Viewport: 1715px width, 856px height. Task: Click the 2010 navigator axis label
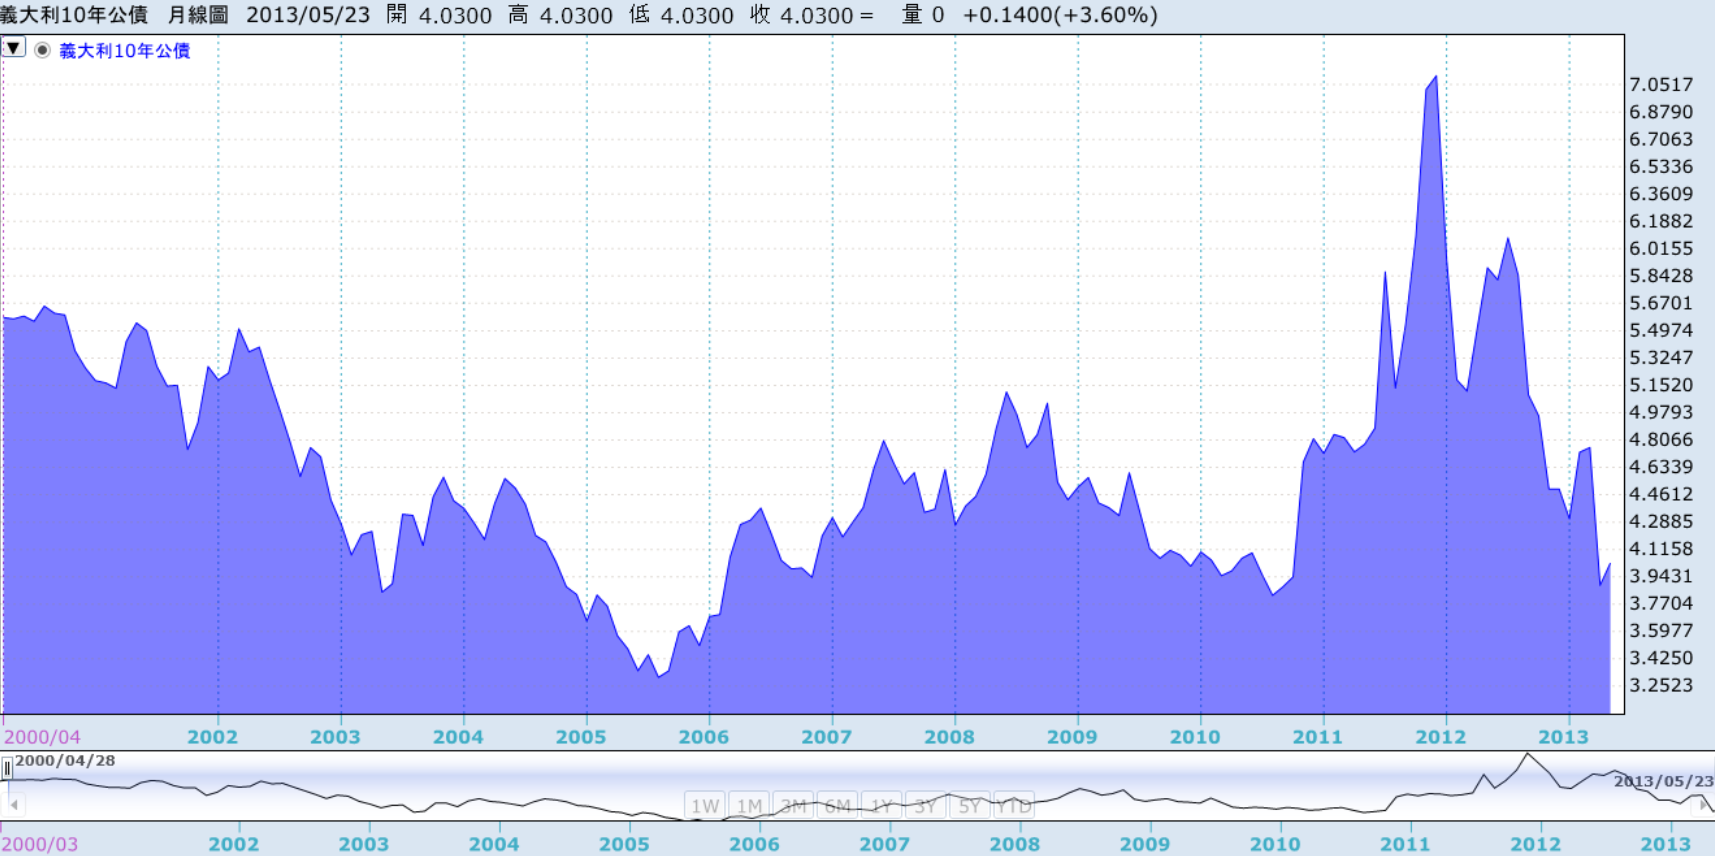tap(1275, 844)
